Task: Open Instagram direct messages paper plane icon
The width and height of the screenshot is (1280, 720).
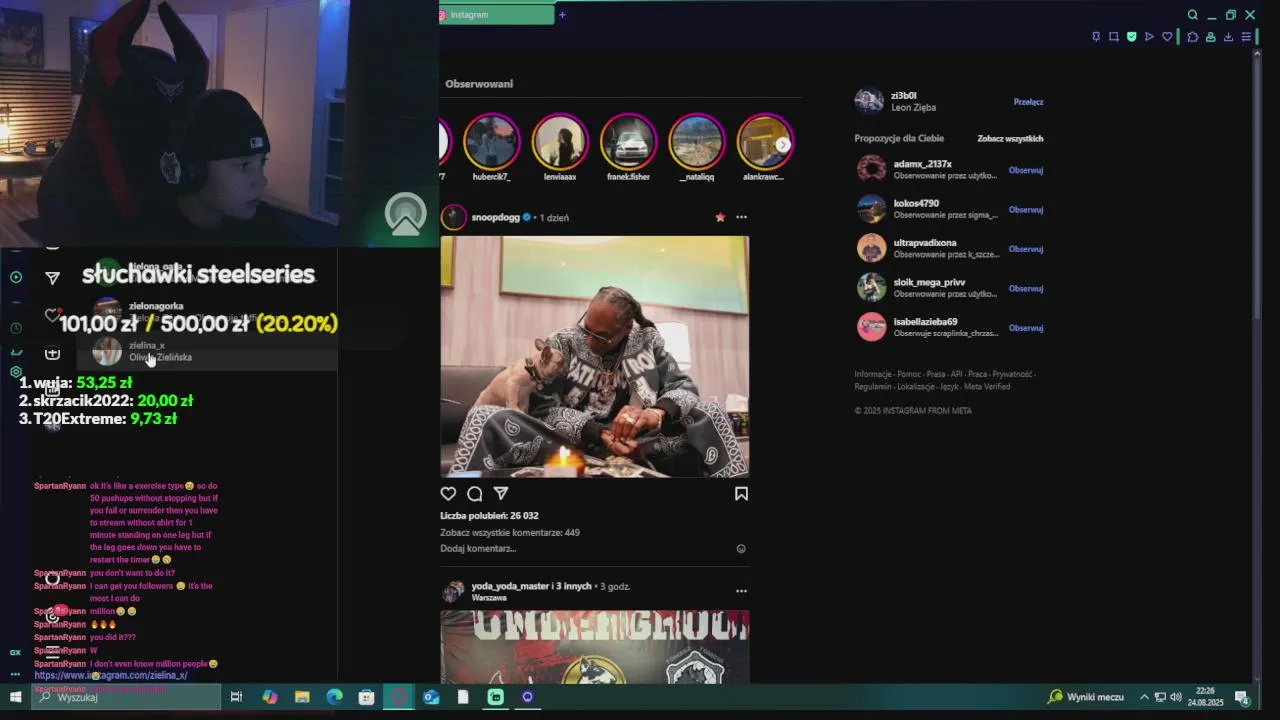Action: tap(52, 278)
